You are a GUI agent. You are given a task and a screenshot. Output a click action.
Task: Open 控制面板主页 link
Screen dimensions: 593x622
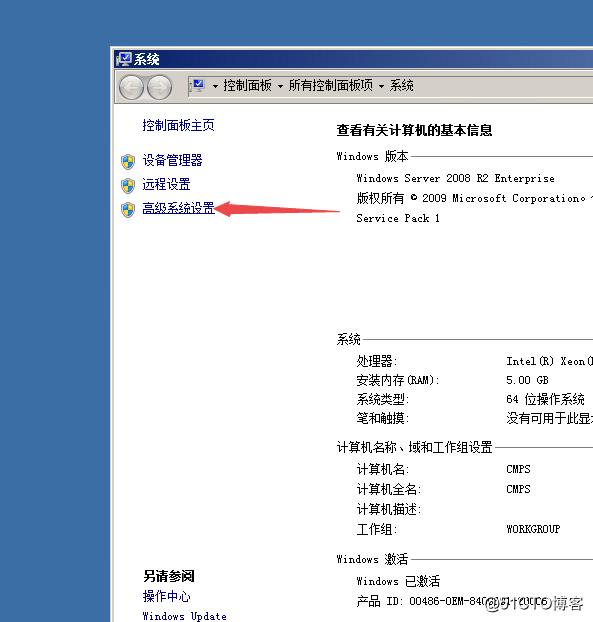coord(178,125)
